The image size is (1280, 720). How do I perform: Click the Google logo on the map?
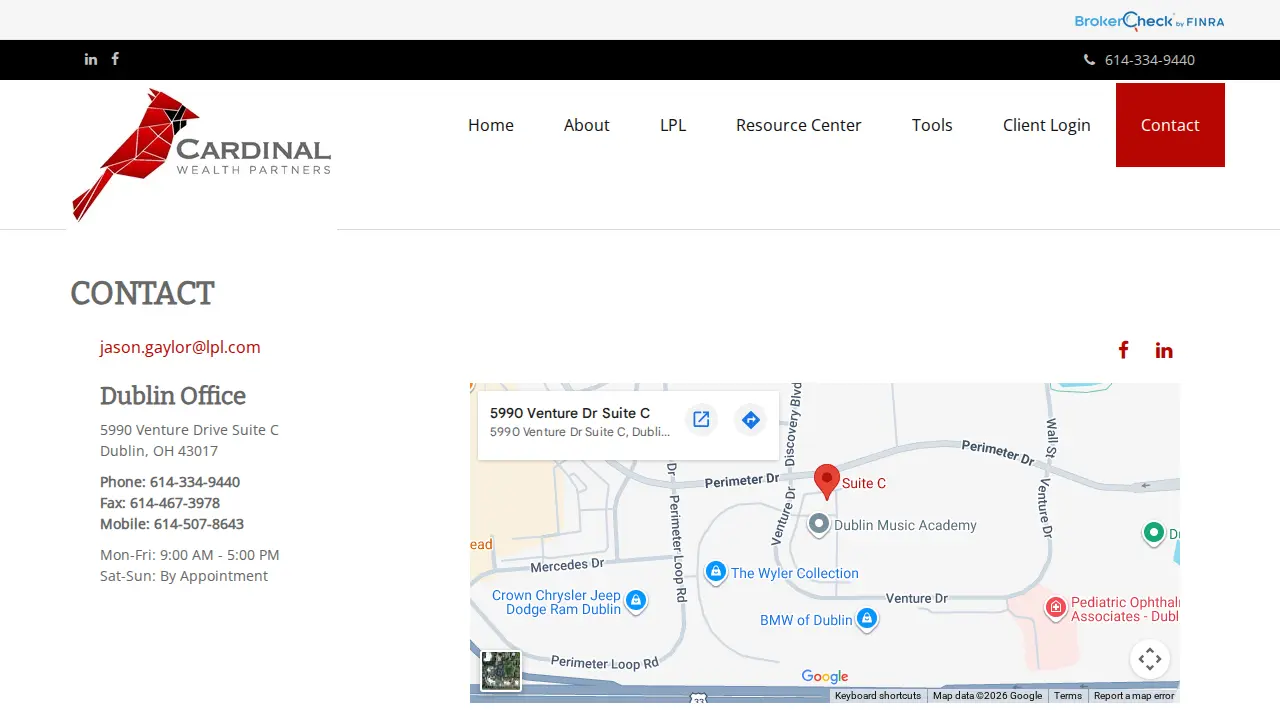pyautogui.click(x=825, y=677)
